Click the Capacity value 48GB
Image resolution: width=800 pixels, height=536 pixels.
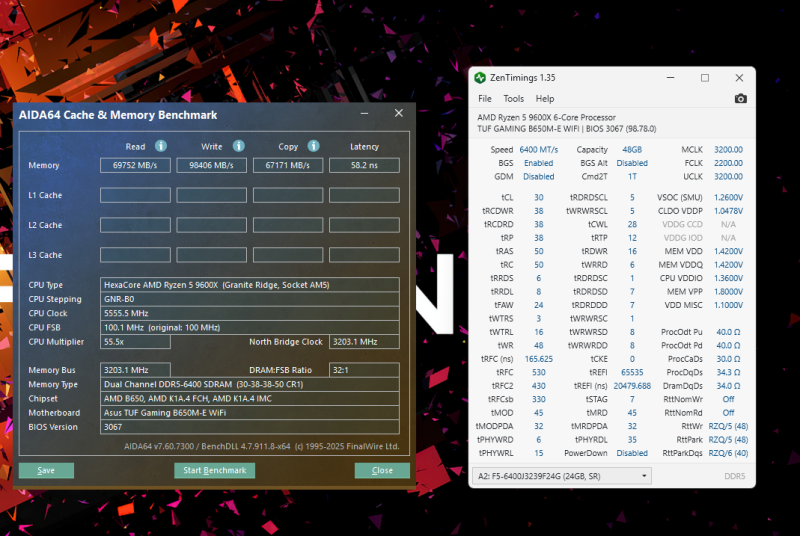point(632,149)
